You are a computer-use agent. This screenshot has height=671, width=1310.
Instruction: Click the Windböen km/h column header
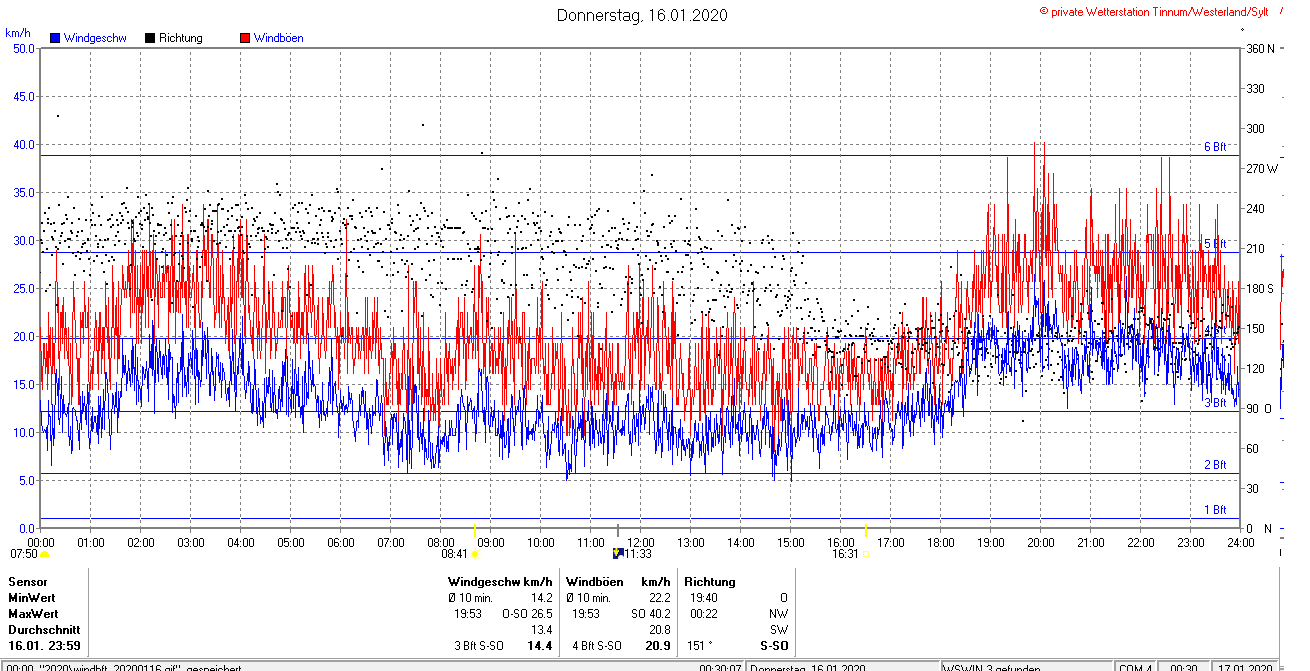coord(618,581)
